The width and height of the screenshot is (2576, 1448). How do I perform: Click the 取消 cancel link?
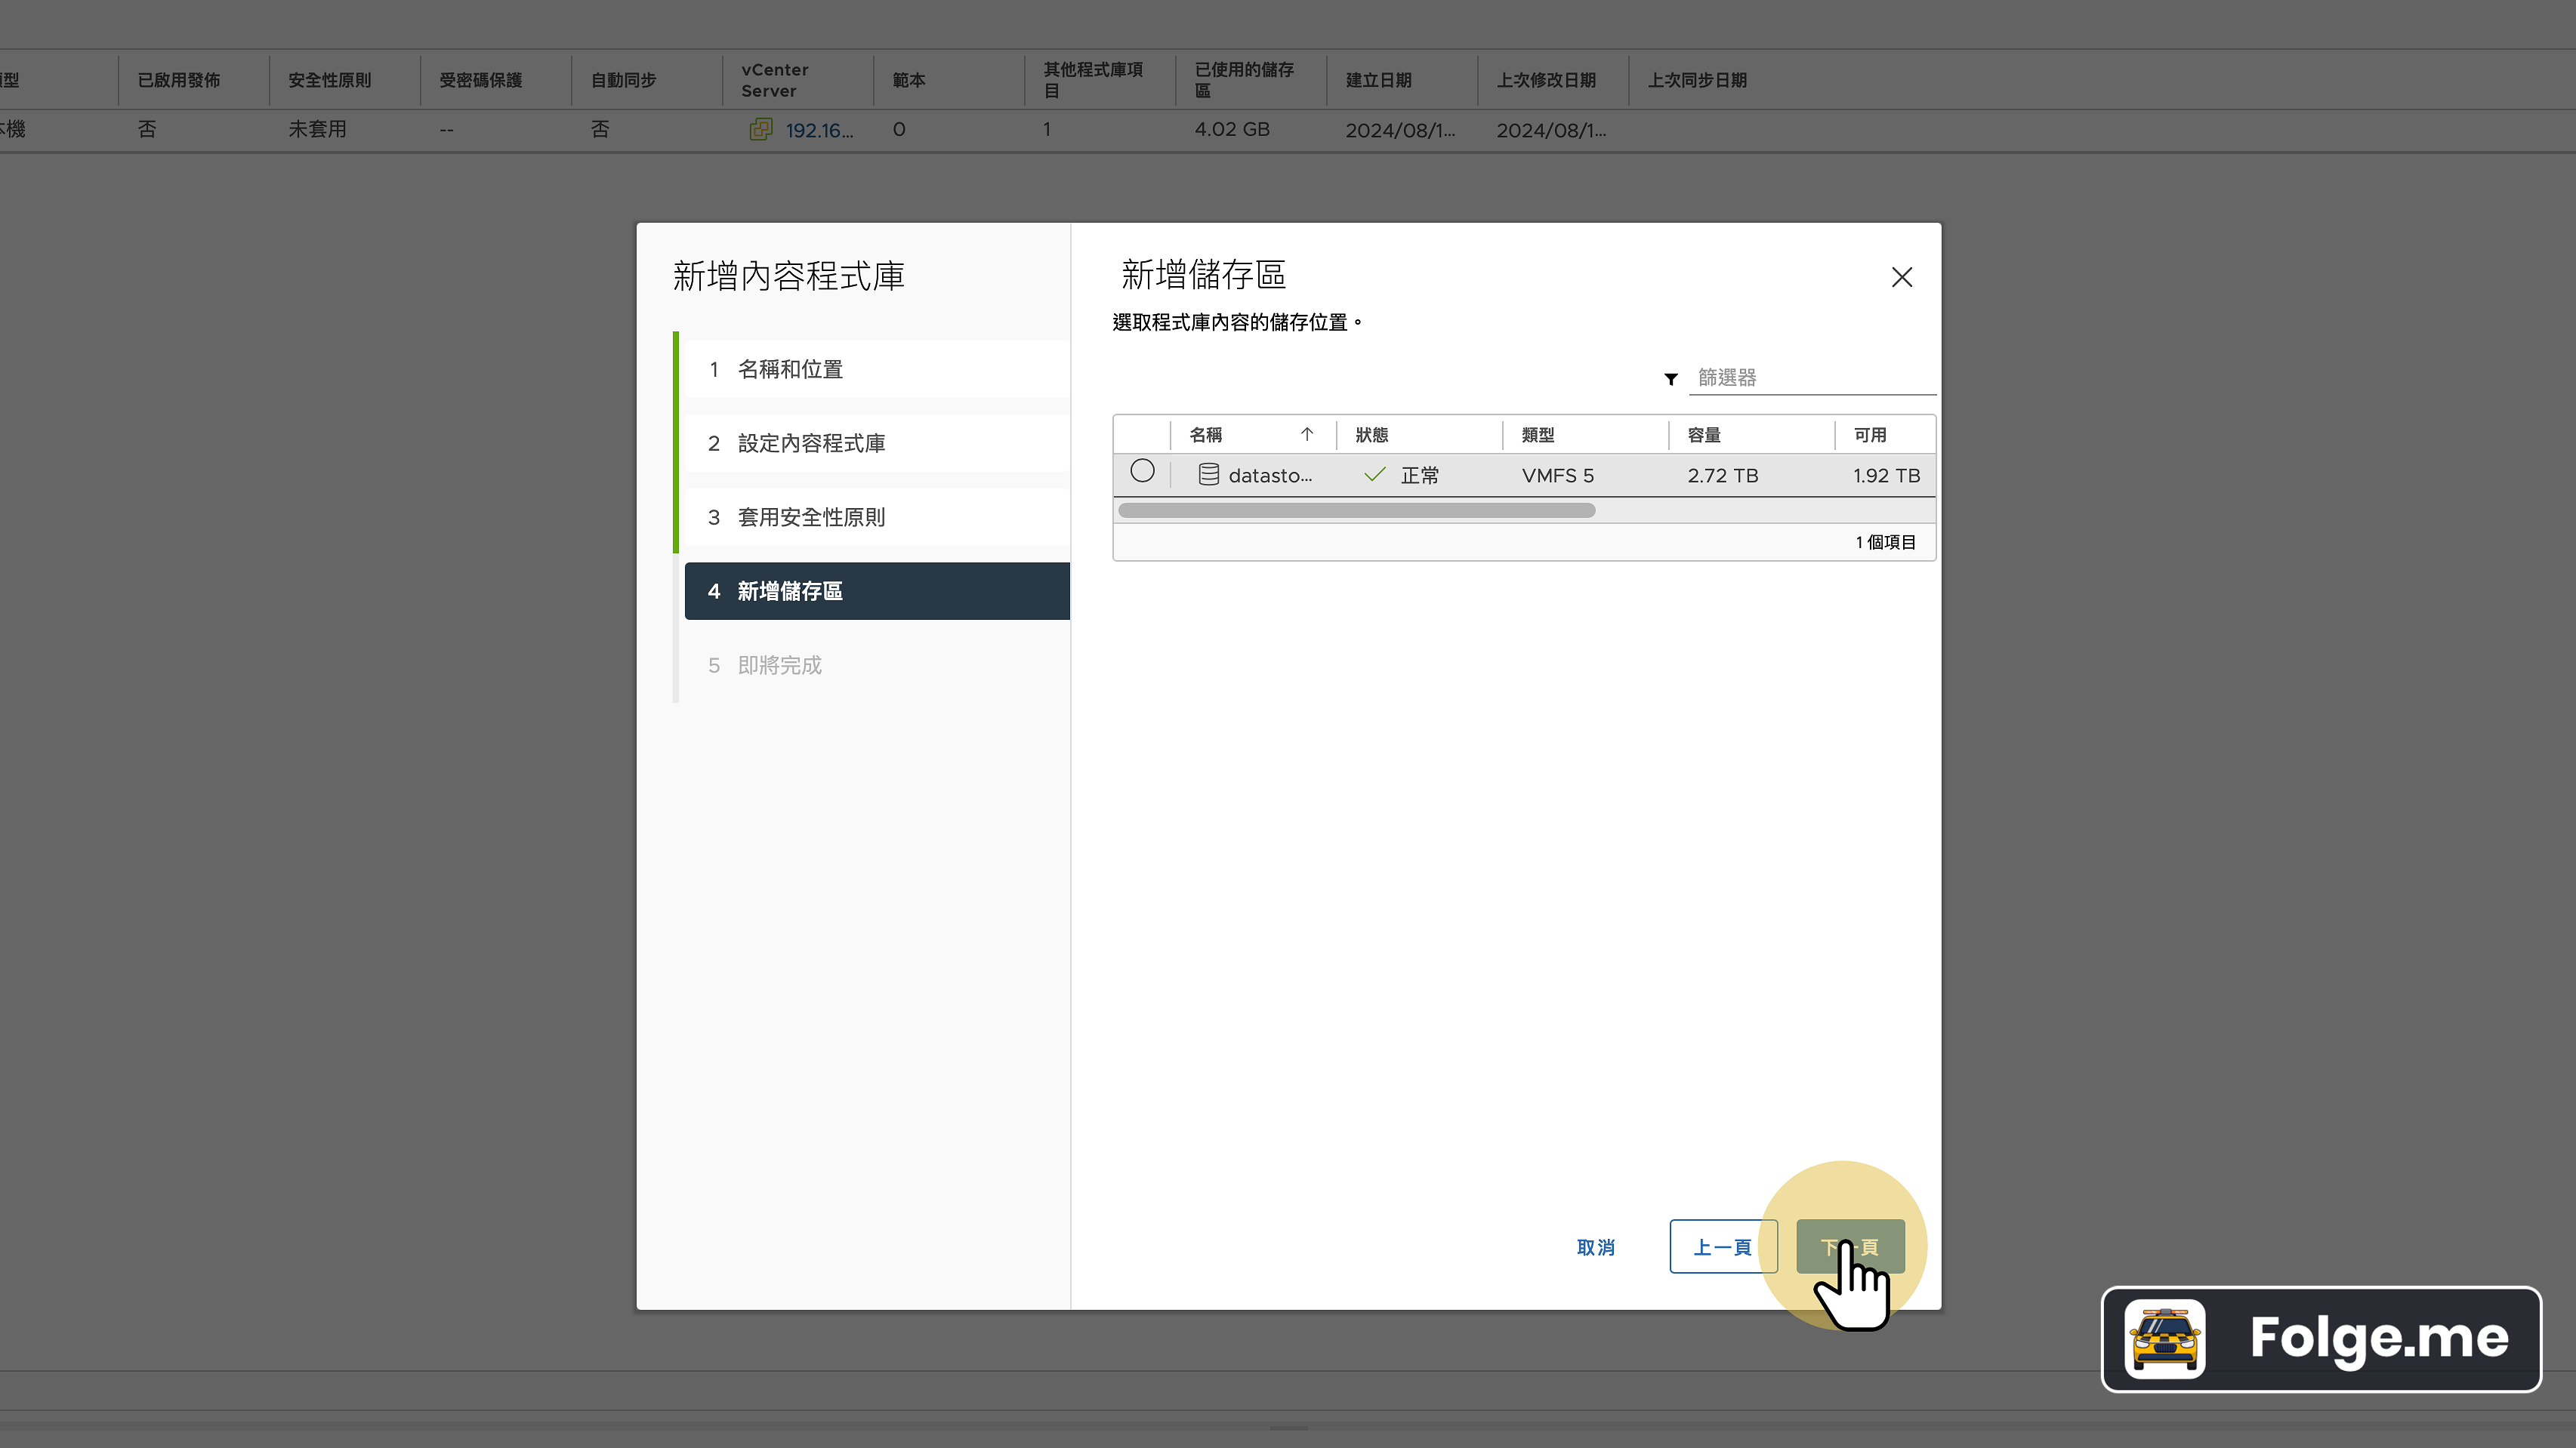point(1595,1247)
